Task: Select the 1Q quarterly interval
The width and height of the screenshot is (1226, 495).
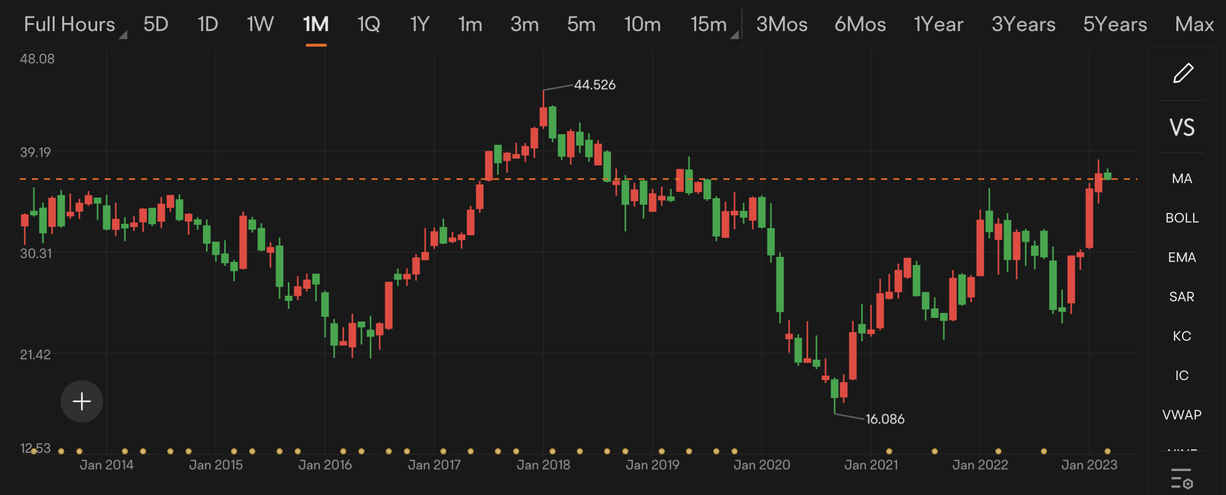Action: click(368, 25)
